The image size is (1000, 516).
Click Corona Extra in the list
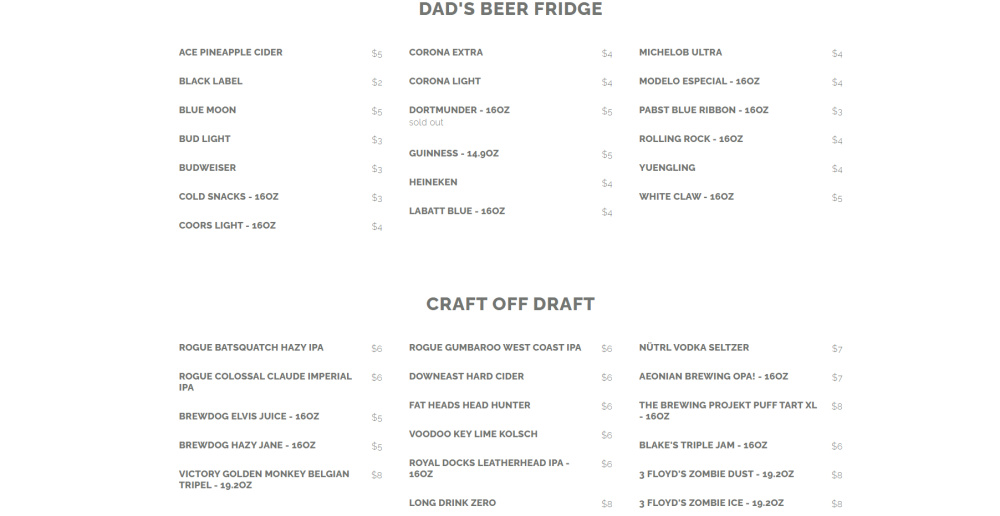point(446,53)
